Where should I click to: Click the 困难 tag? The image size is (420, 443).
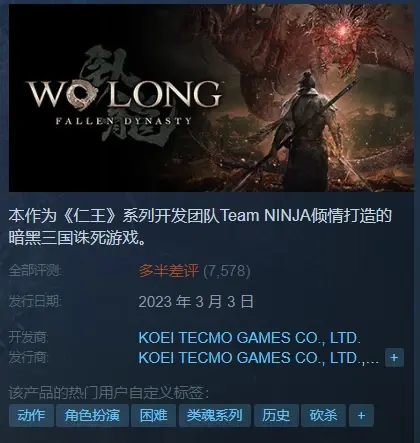(153, 415)
